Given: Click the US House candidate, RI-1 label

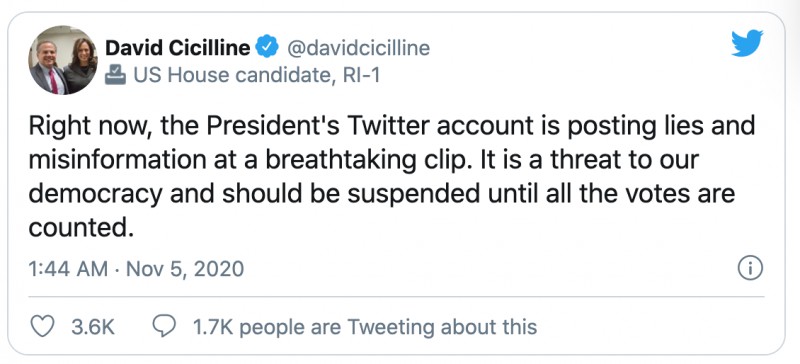Looking at the screenshot, I should [x=257, y=75].
